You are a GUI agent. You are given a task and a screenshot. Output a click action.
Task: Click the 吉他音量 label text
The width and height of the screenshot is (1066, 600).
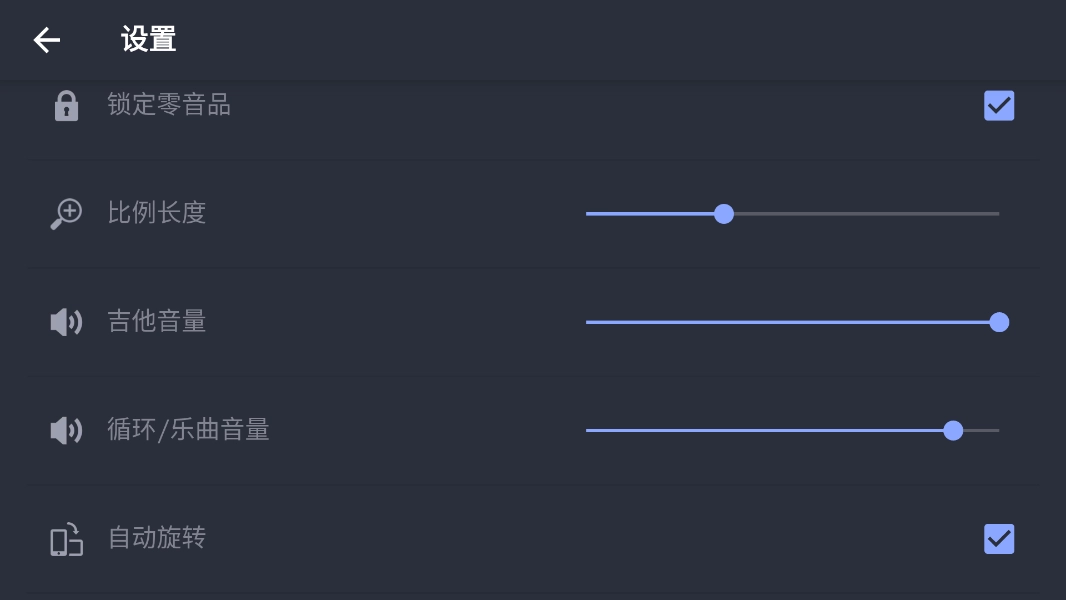click(157, 321)
